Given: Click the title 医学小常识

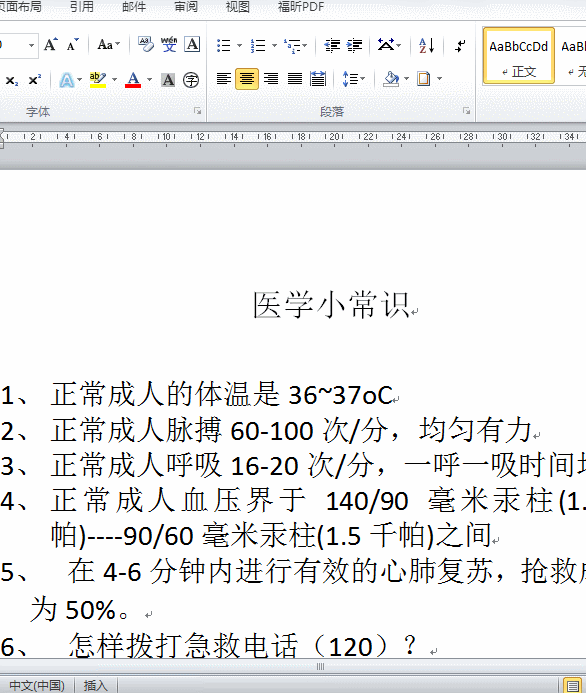Looking at the screenshot, I should (x=331, y=305).
